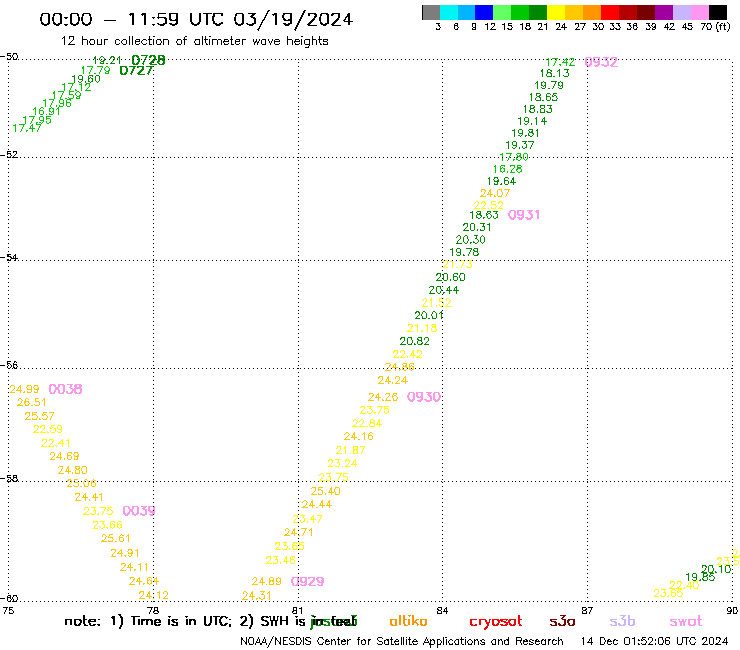This screenshot has width=740, height=650.
Task: Click the wave height value 25.40
Action: (326, 491)
